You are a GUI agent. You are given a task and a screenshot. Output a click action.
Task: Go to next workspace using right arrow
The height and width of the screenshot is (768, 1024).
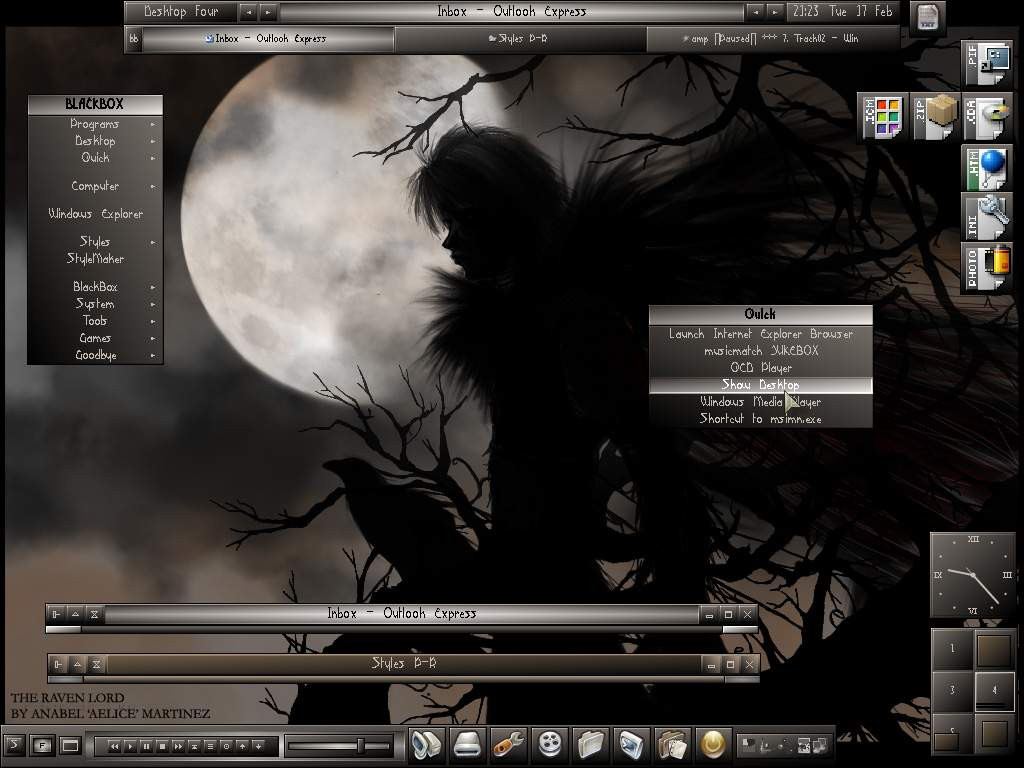pyautogui.click(x=267, y=12)
